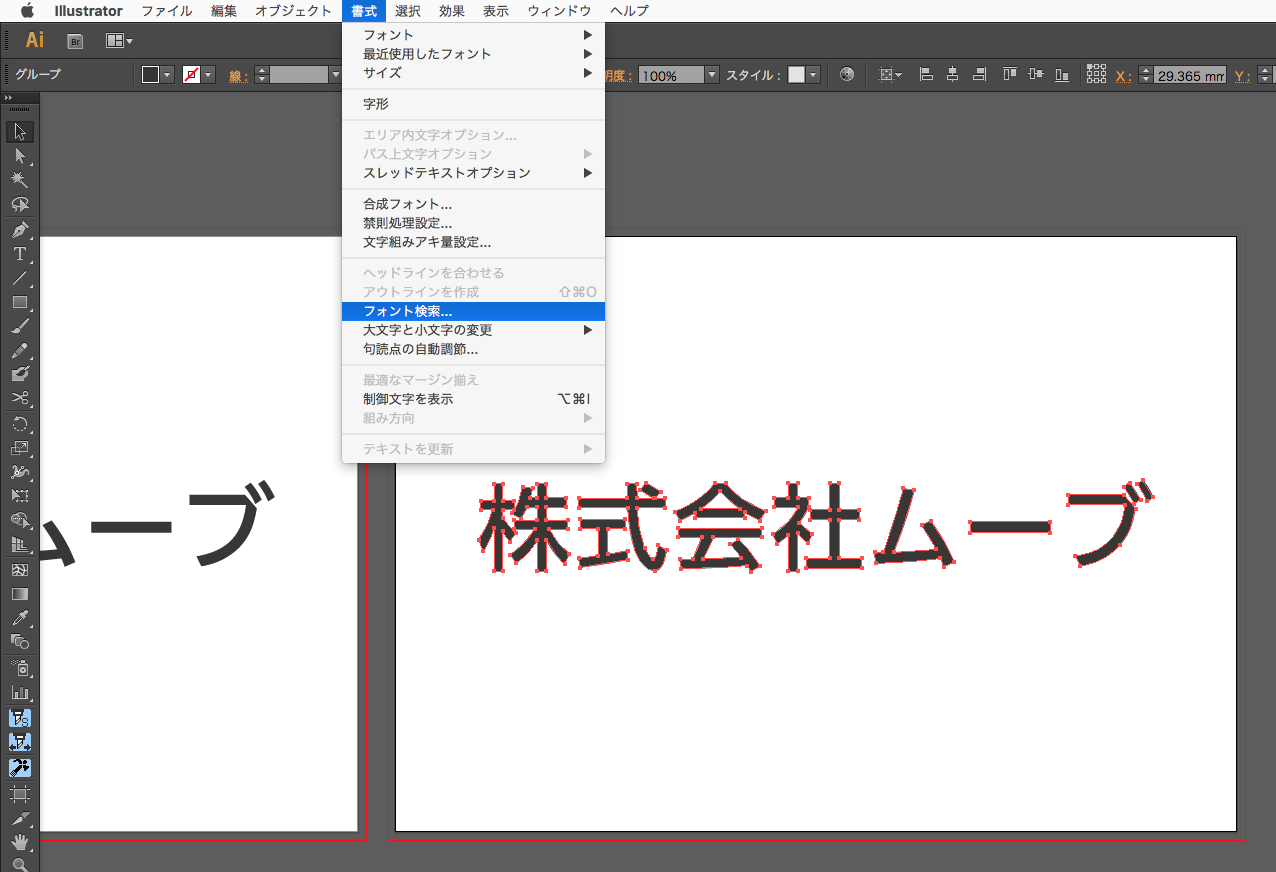The image size is (1276, 872).
Task: Open Adobe Bridge via Br icon
Action: [x=74, y=41]
